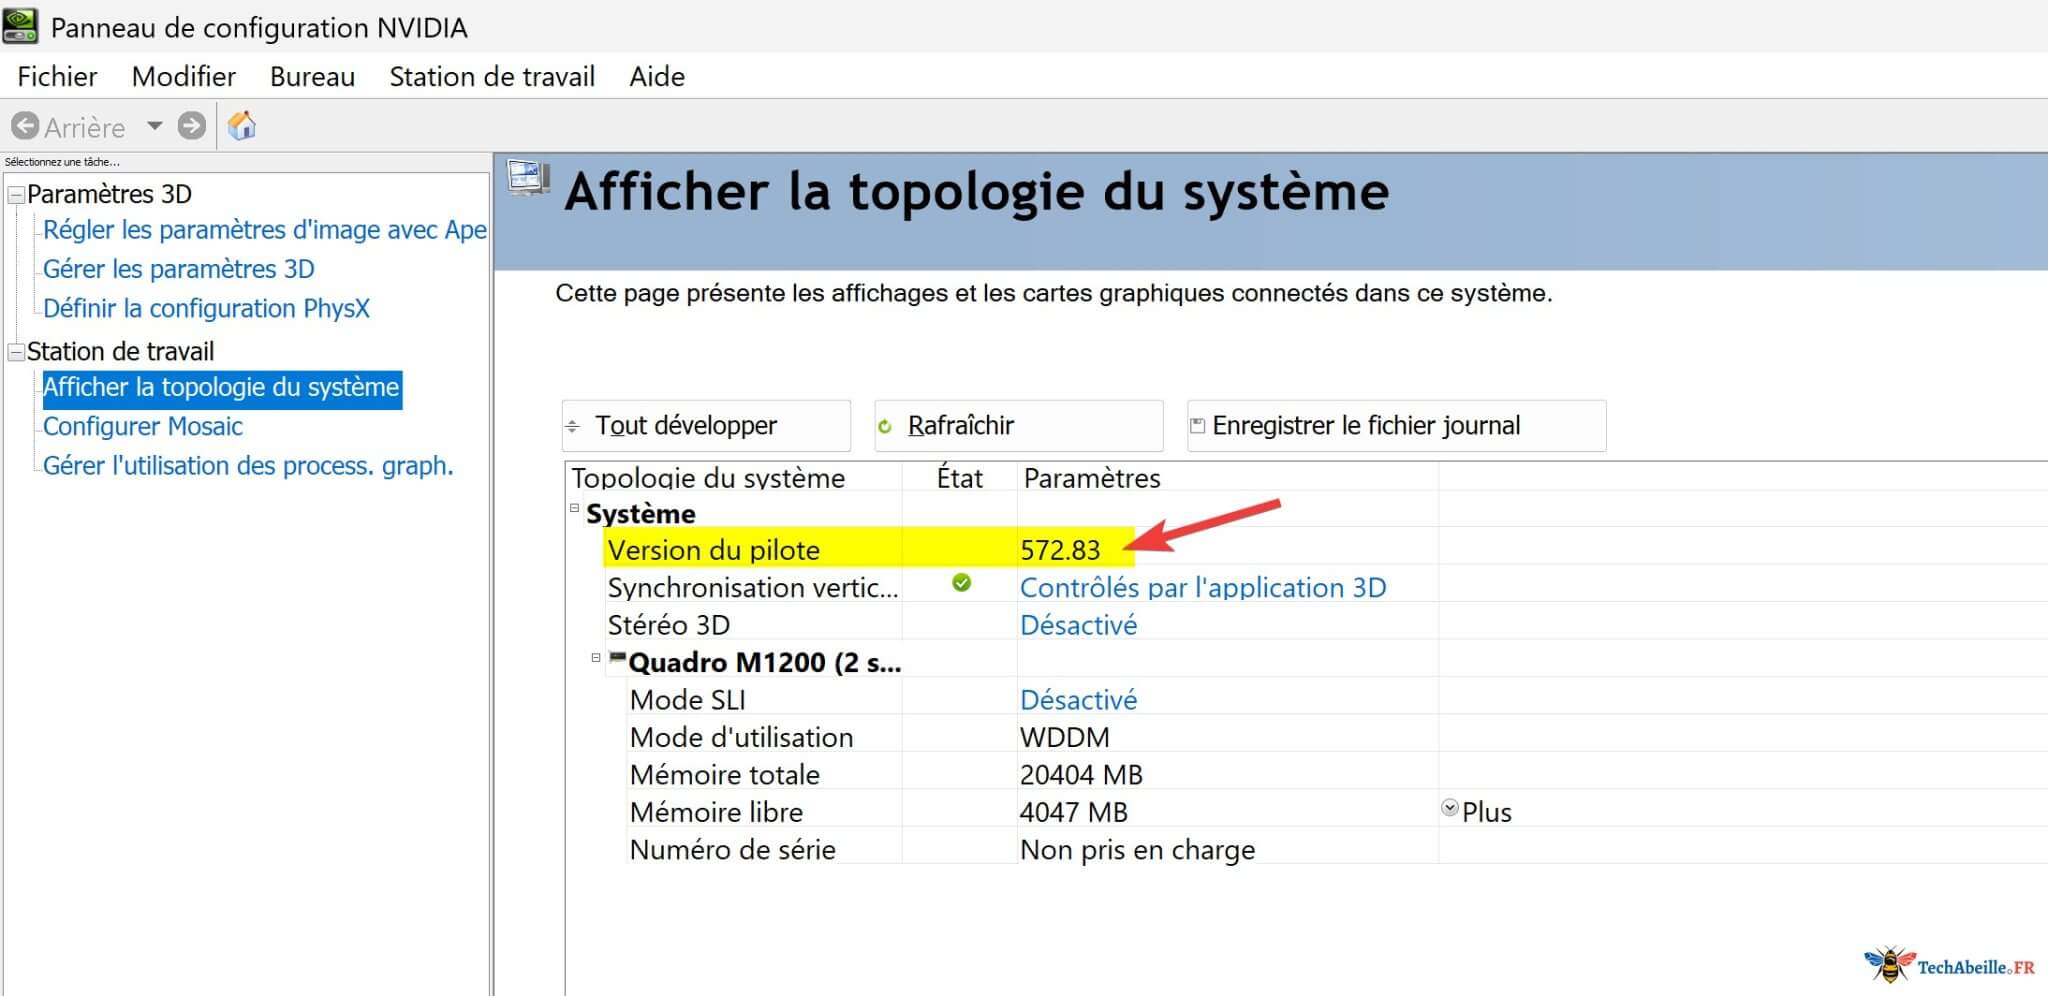Click the forward navigation arrow icon
This screenshot has height=996, width=2048.
191,126
